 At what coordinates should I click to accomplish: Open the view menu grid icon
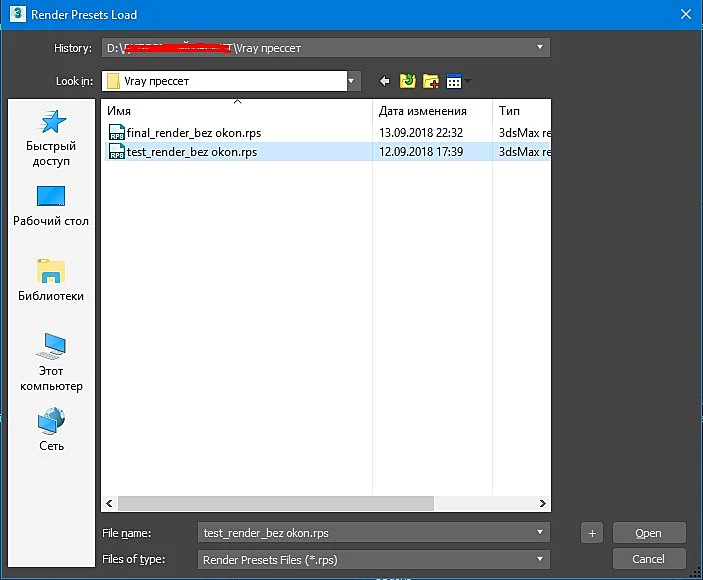(x=454, y=81)
